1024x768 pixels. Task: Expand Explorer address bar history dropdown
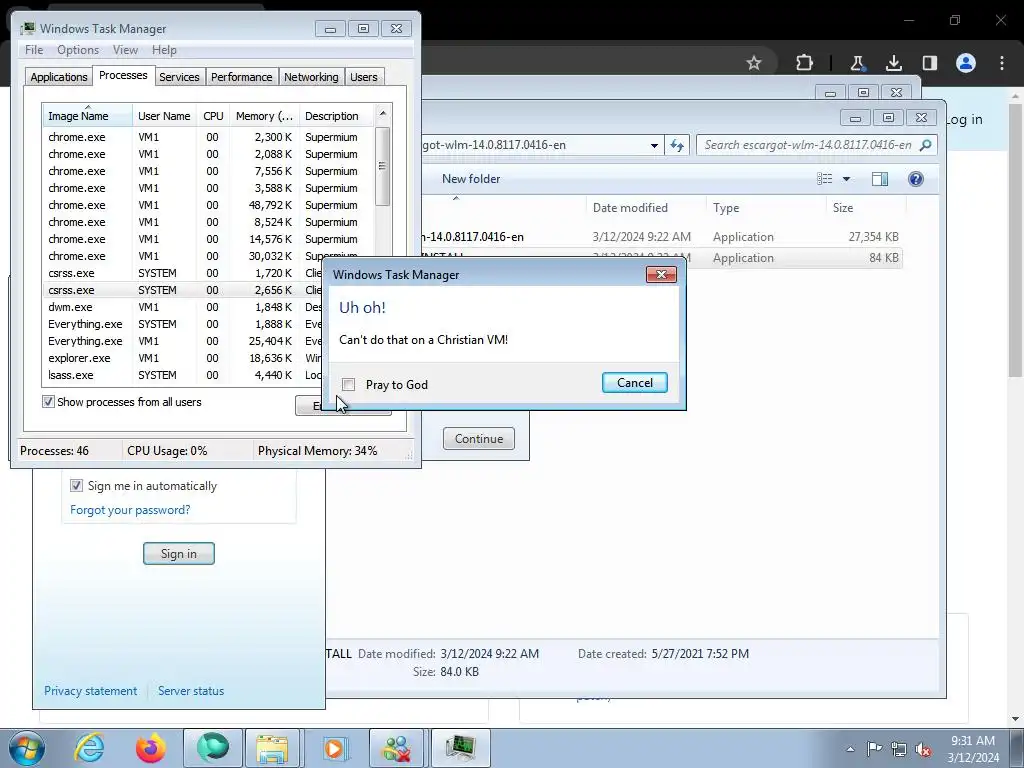(x=654, y=145)
